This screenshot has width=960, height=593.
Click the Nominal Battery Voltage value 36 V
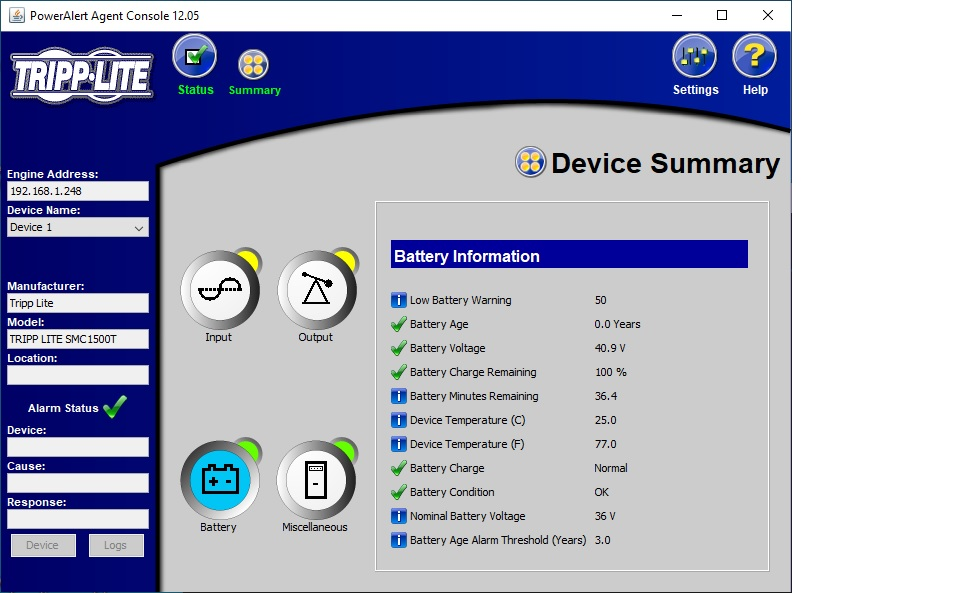605,517
